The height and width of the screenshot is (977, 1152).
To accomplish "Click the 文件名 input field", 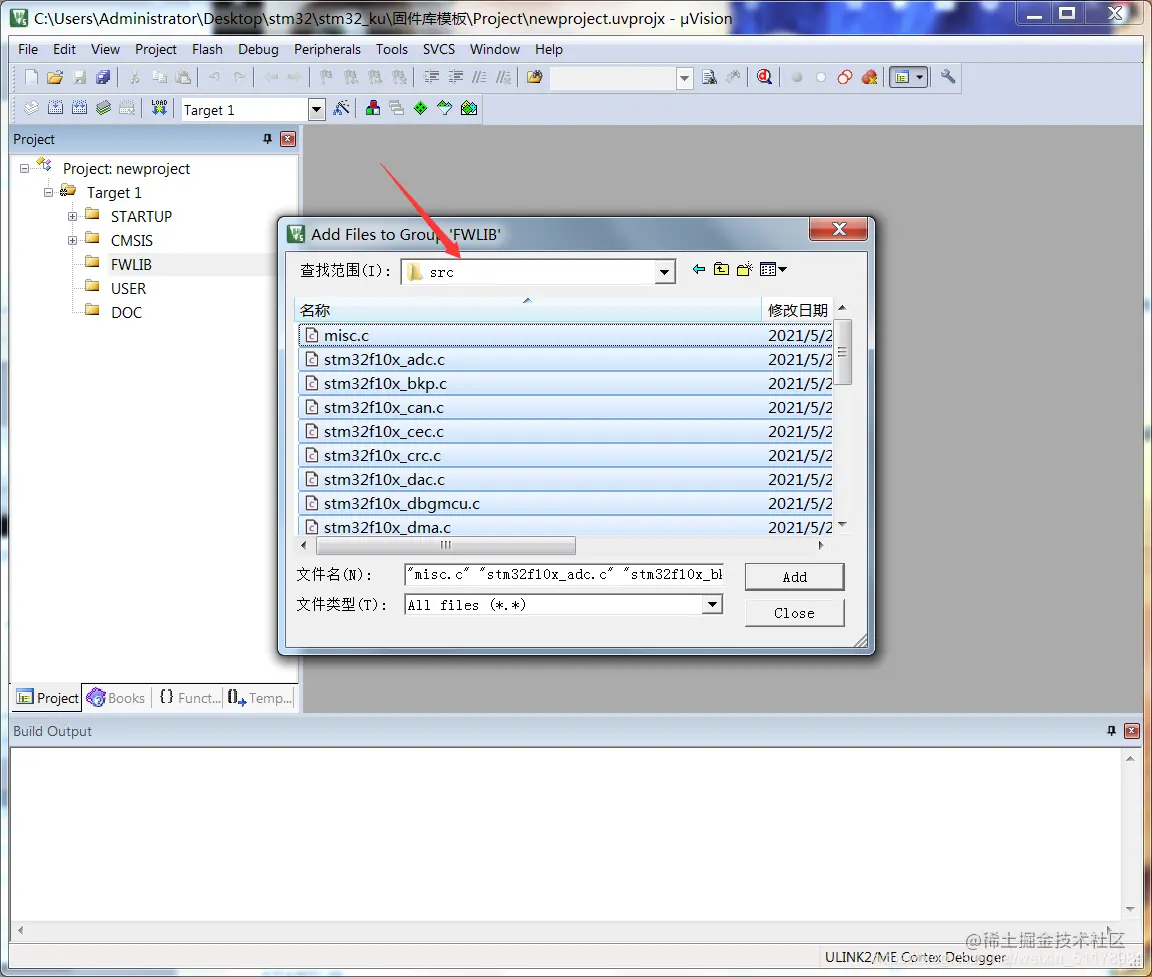I will [x=564, y=574].
